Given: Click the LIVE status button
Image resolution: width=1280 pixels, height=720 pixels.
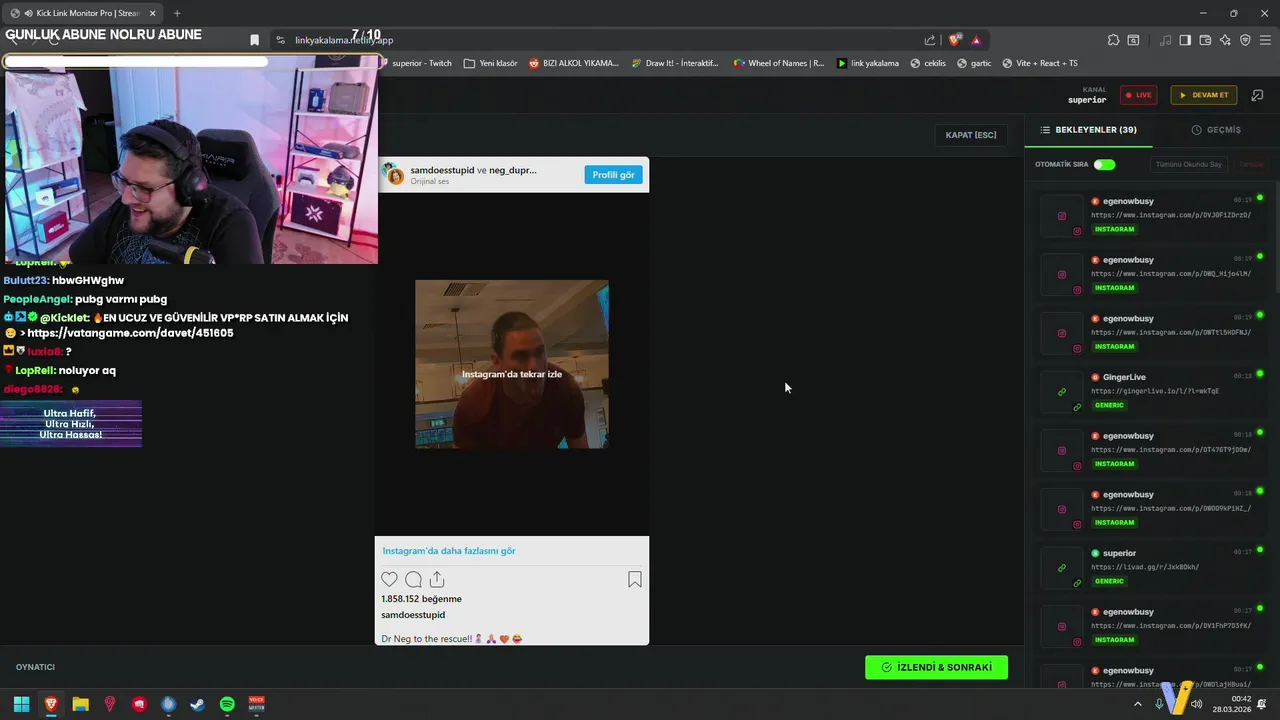Looking at the screenshot, I should pyautogui.click(x=1138, y=95).
